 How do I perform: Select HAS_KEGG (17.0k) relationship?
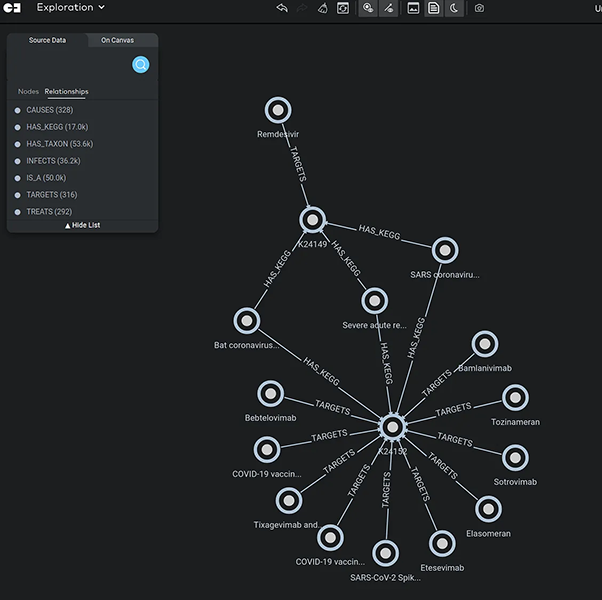pyautogui.click(x=57, y=127)
